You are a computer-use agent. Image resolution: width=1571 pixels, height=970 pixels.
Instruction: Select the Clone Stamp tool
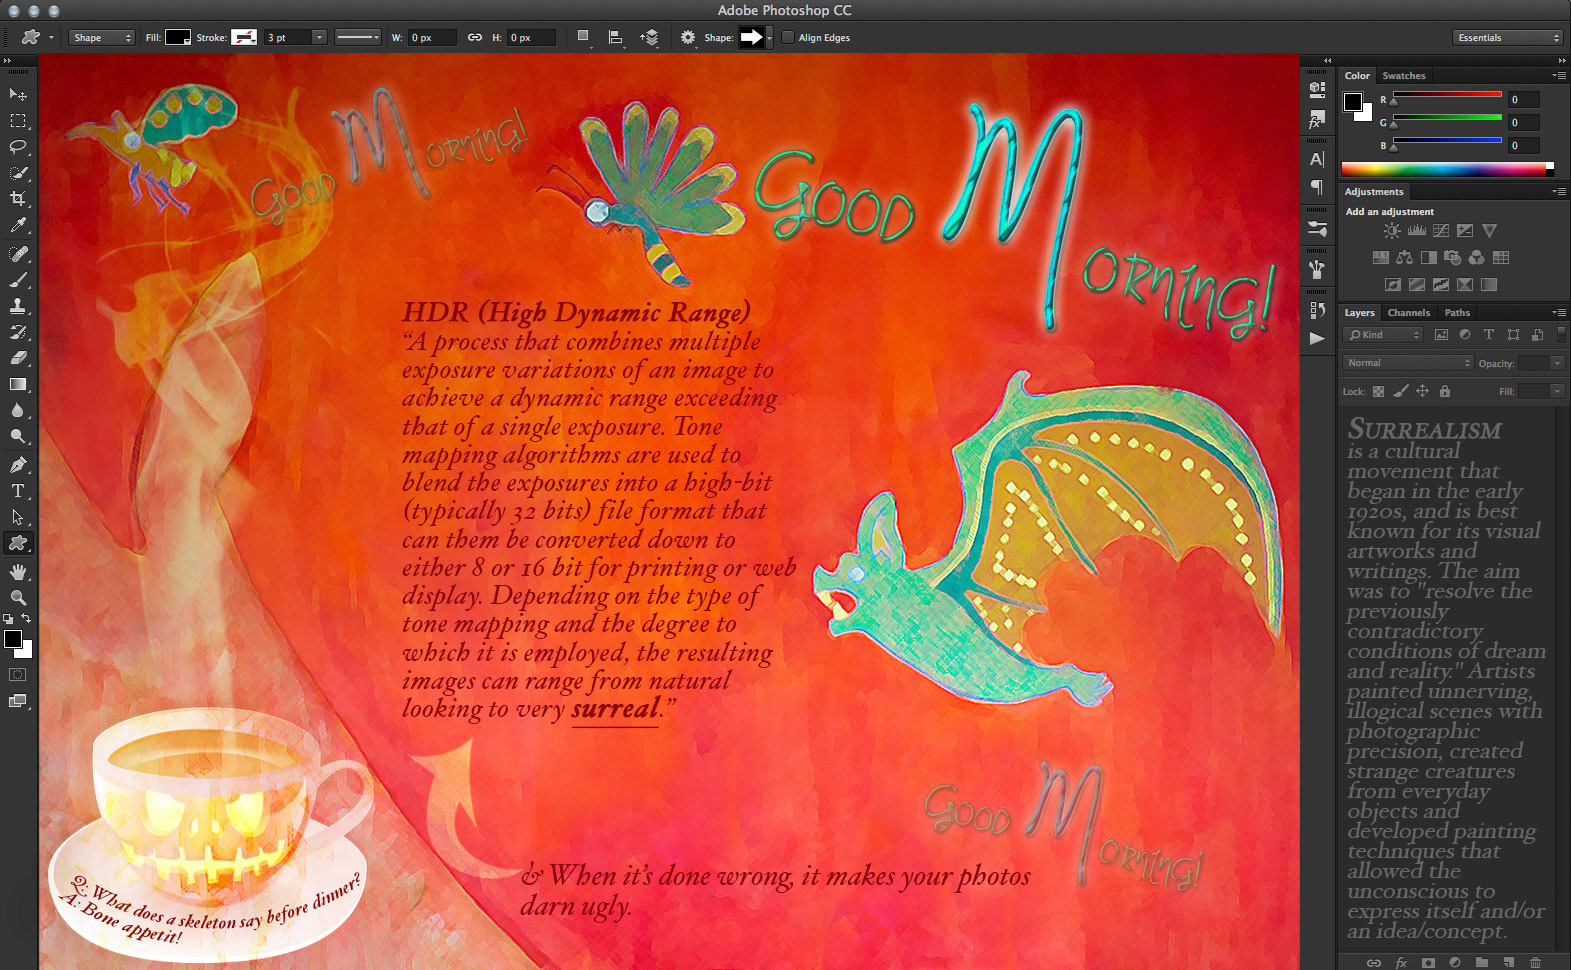(x=18, y=306)
